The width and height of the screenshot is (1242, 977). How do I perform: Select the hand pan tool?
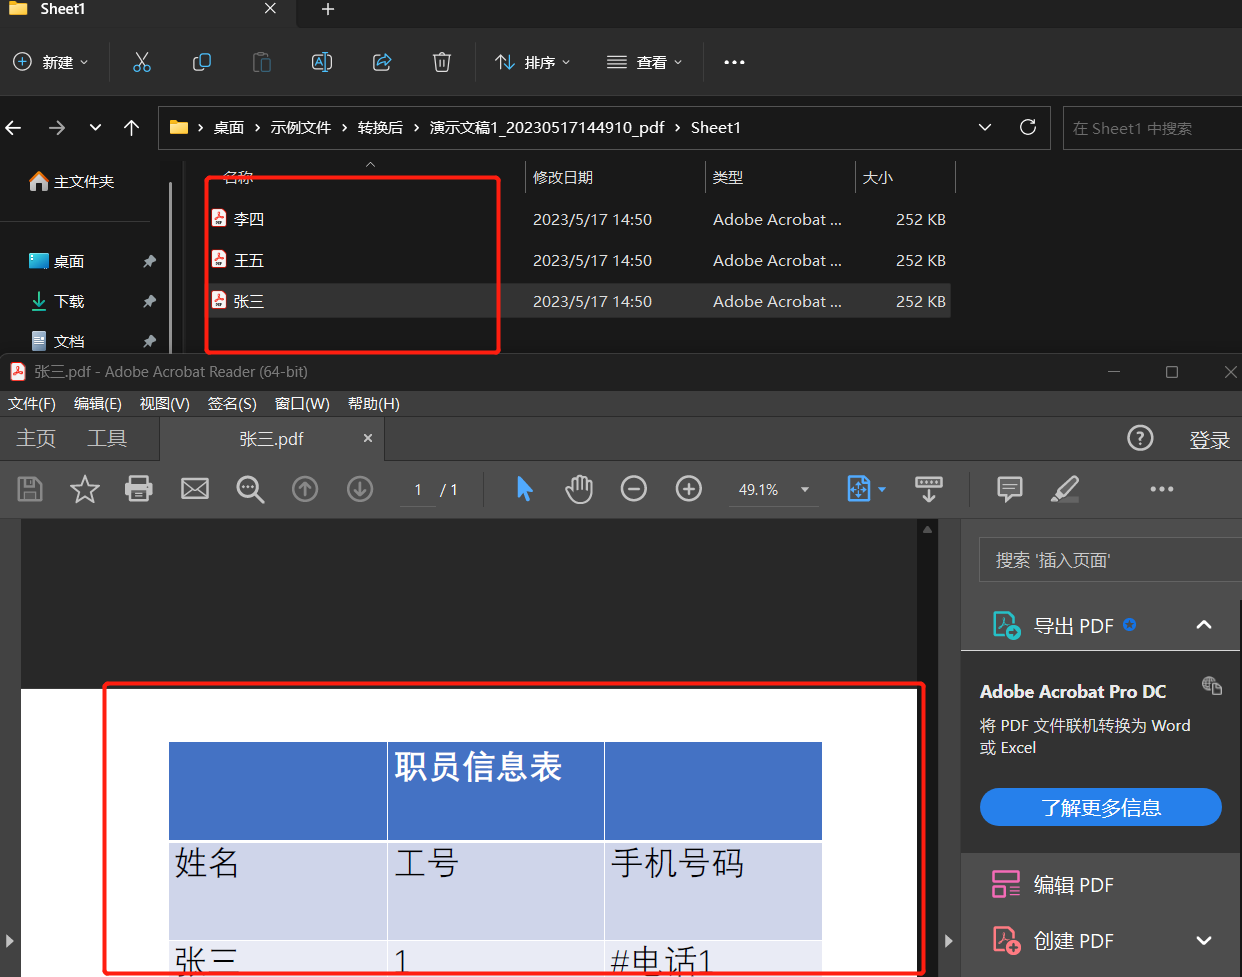tap(579, 489)
